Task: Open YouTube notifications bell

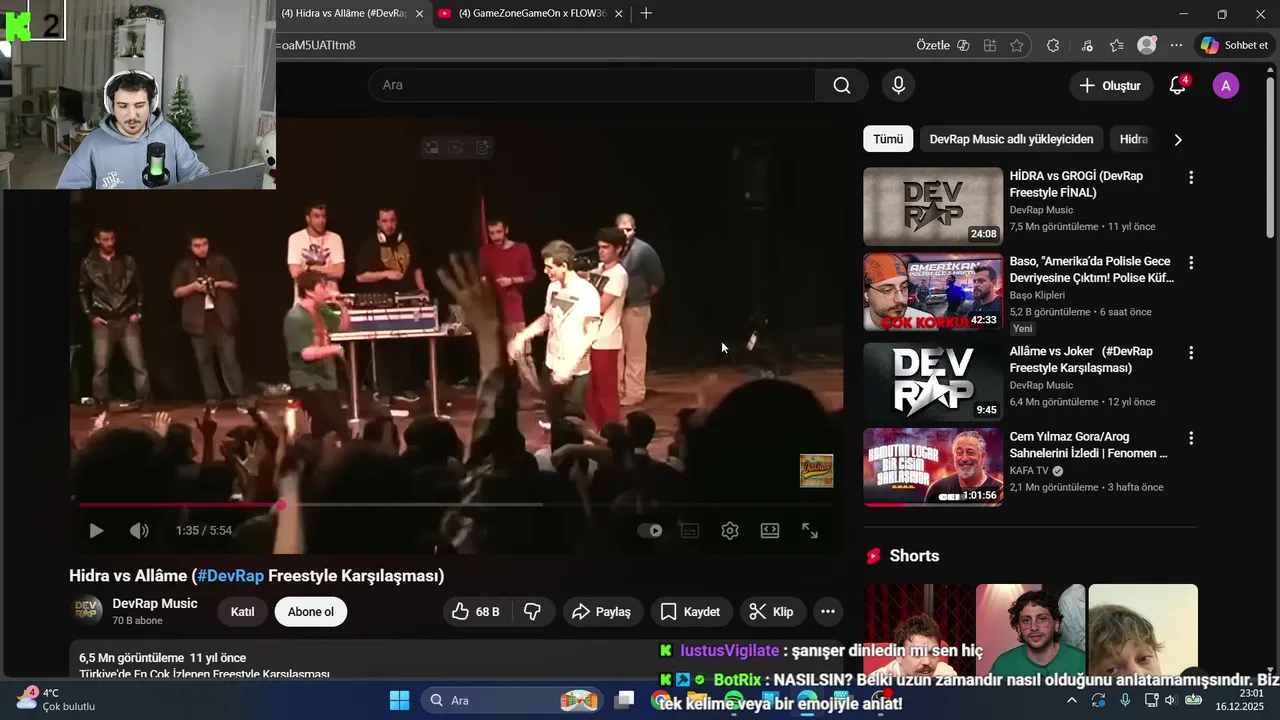Action: coord(1178,86)
